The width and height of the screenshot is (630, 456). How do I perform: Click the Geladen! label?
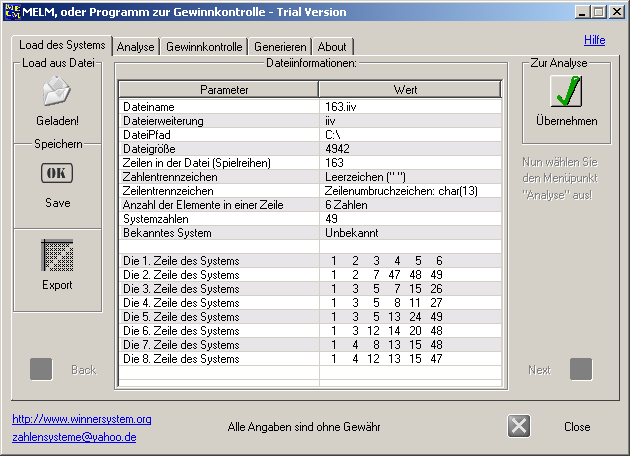(57, 121)
